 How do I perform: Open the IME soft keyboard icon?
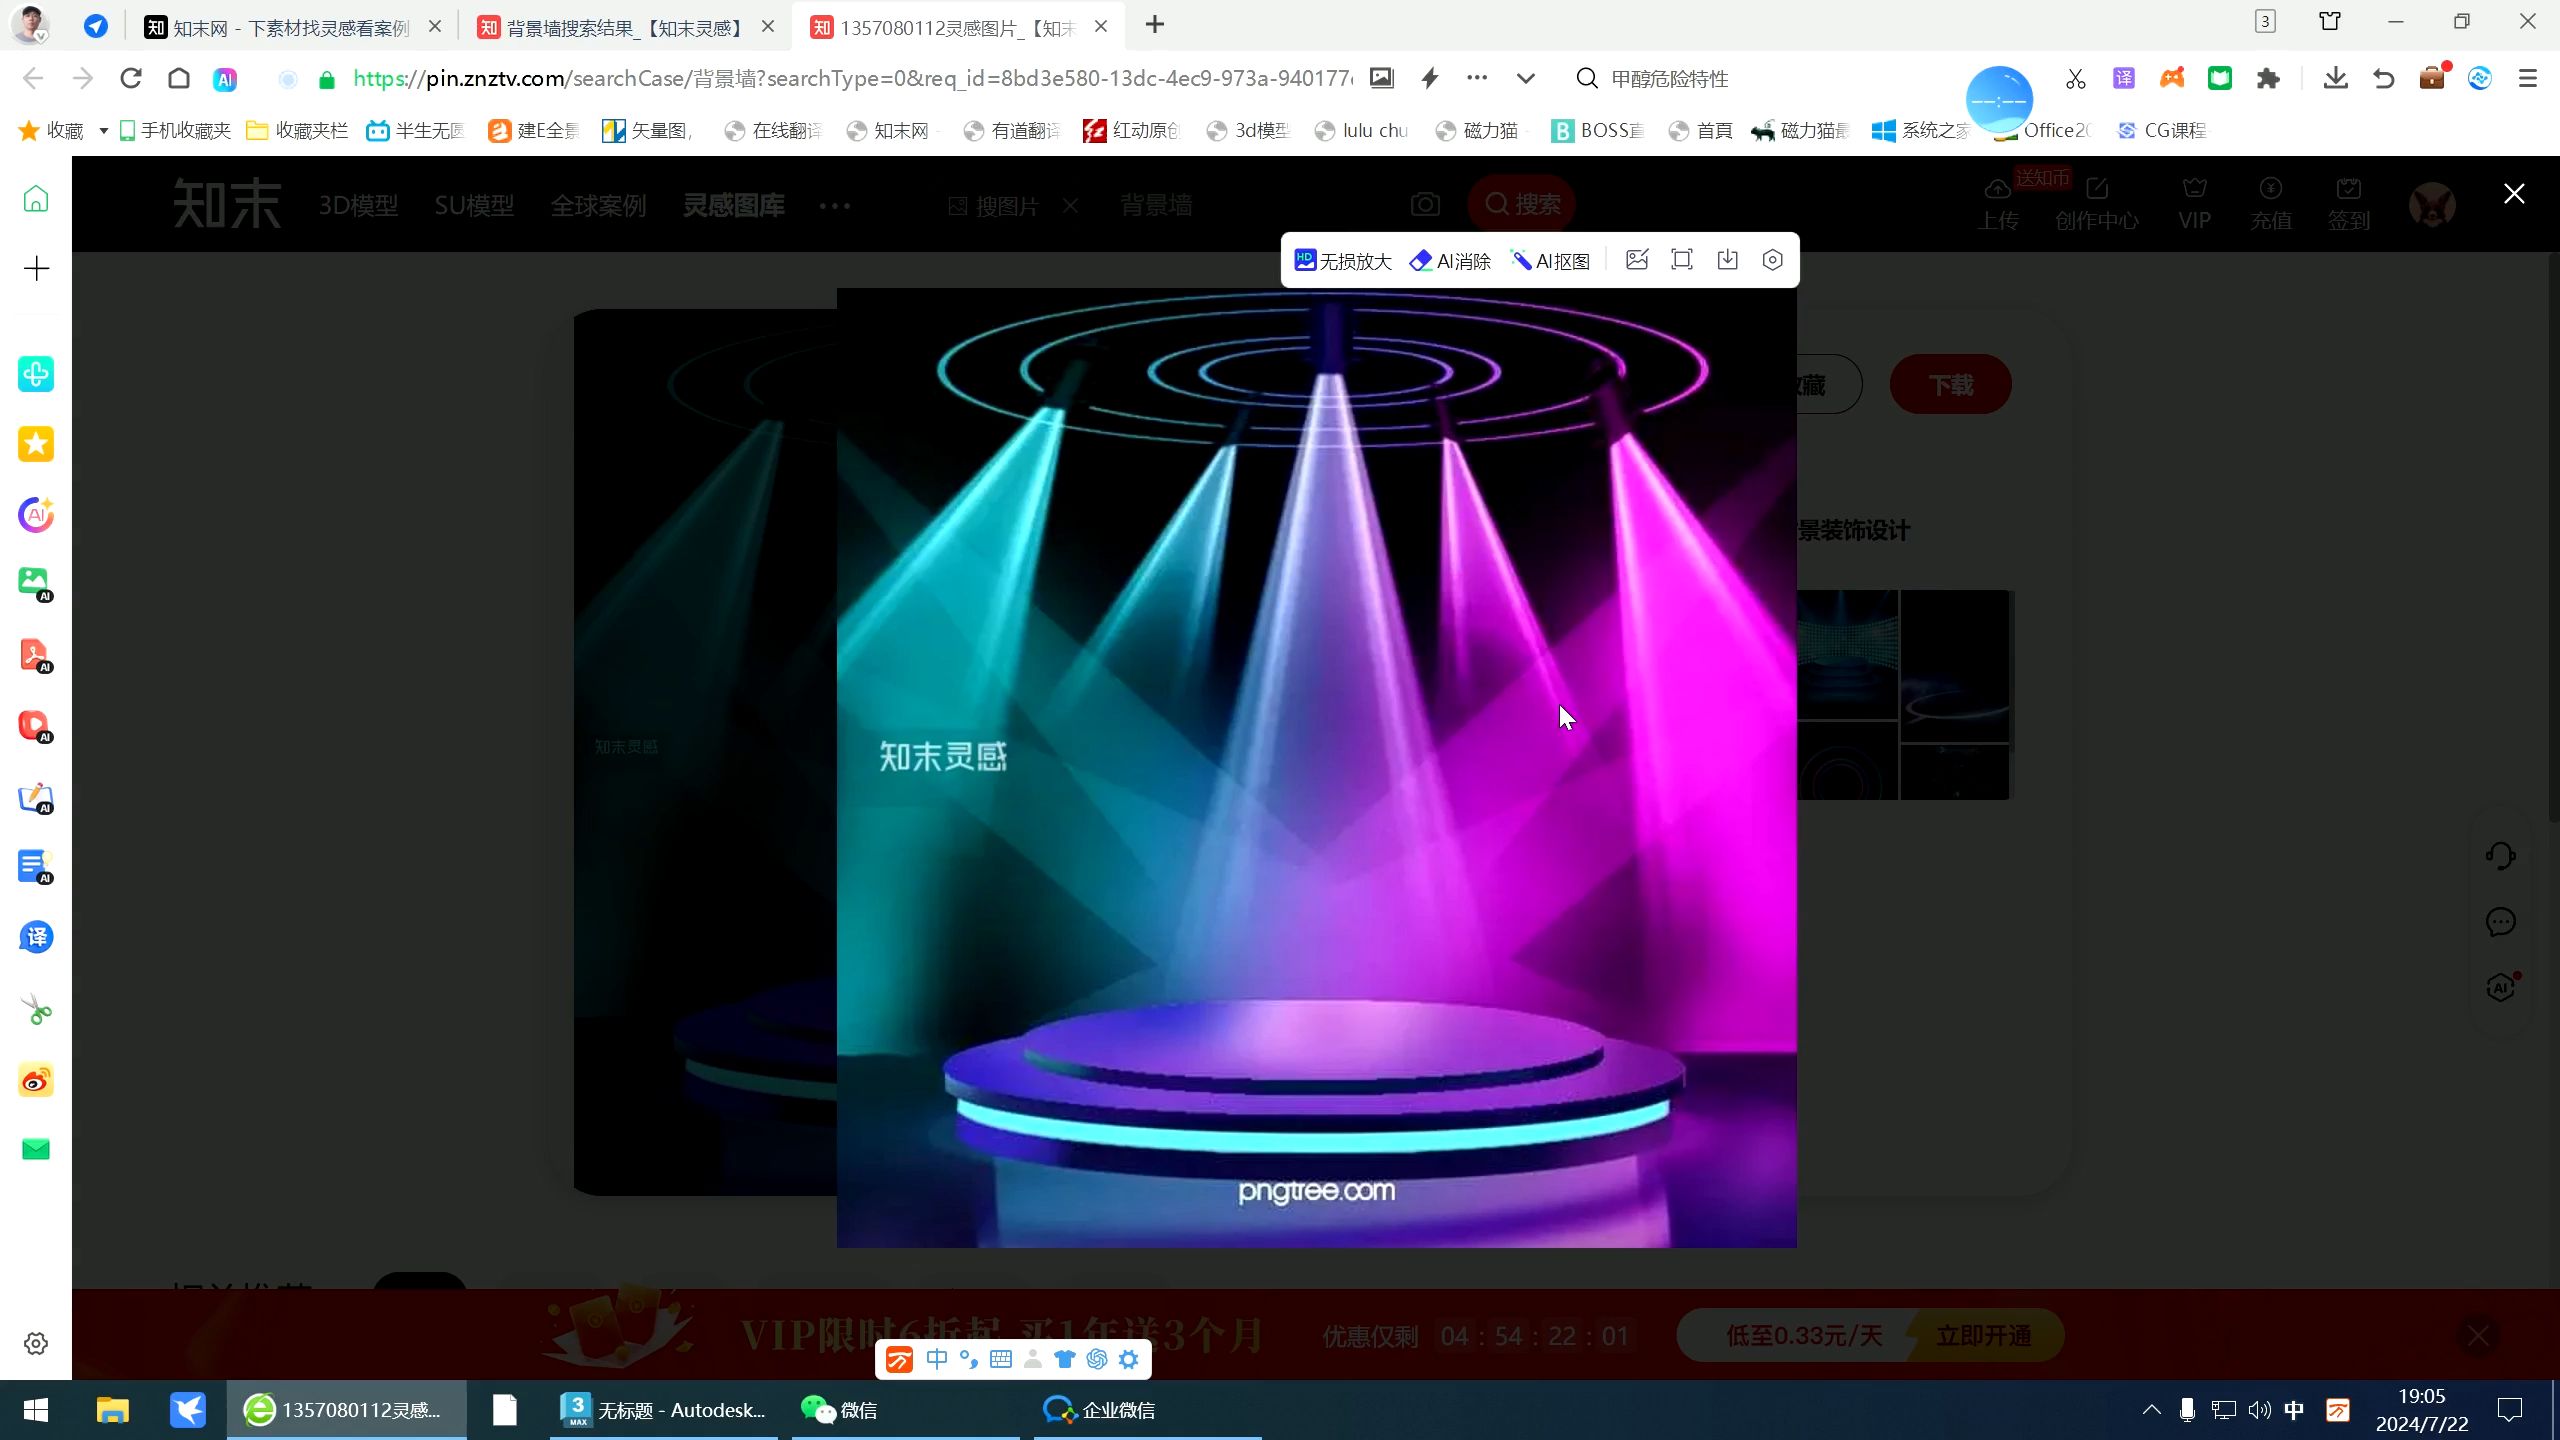pos(1001,1359)
